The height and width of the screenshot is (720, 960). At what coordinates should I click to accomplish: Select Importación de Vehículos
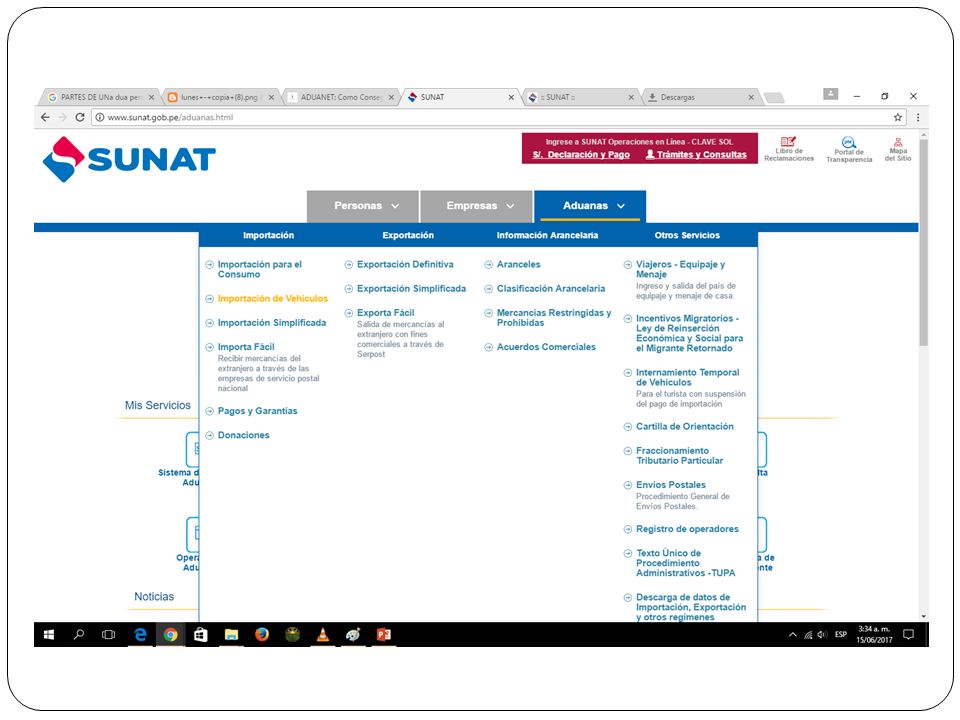[272, 299]
